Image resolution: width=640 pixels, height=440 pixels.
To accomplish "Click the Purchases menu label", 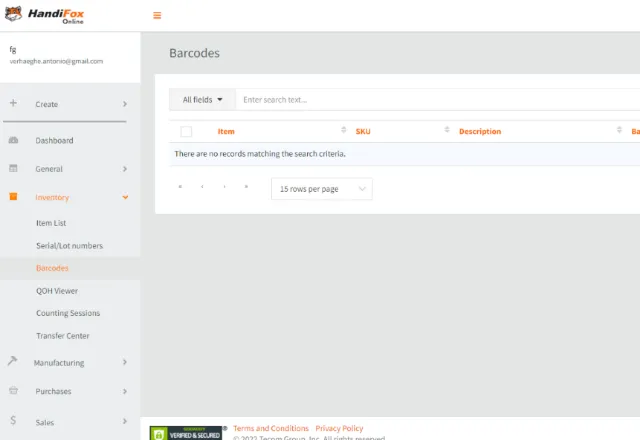I will 53,391.
